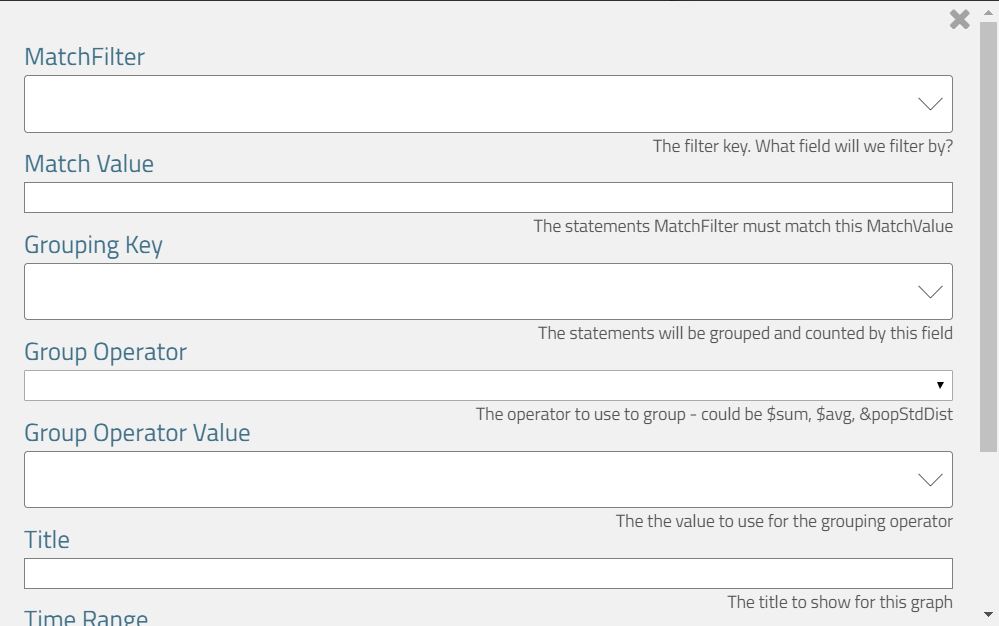This screenshot has height=626, width=999.
Task: Click the Match Value text input
Action: [488, 197]
